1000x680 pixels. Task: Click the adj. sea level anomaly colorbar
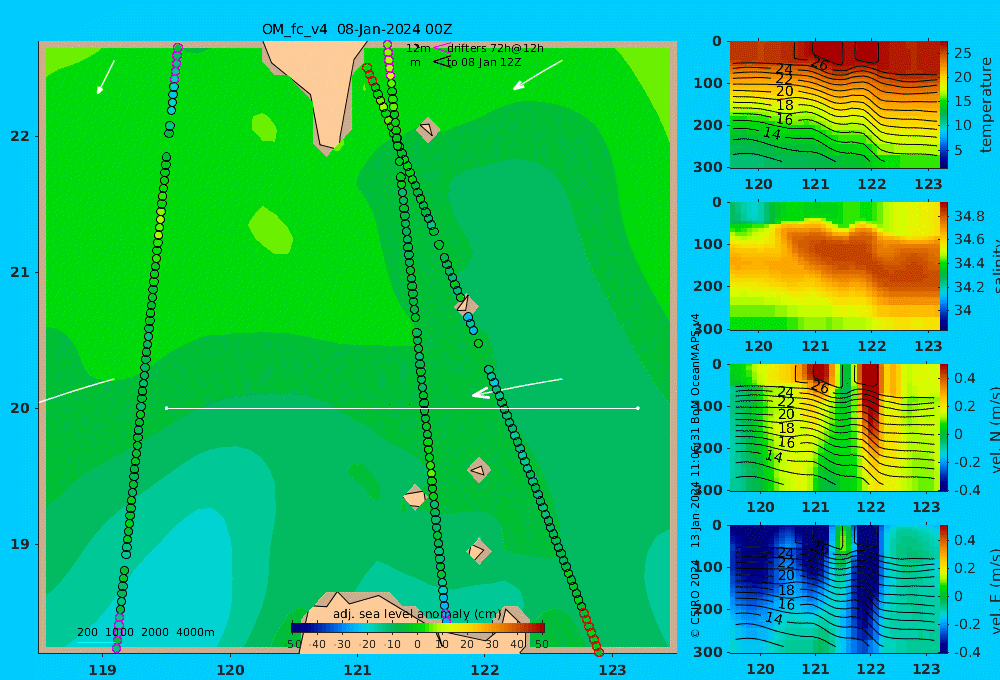coord(417,628)
